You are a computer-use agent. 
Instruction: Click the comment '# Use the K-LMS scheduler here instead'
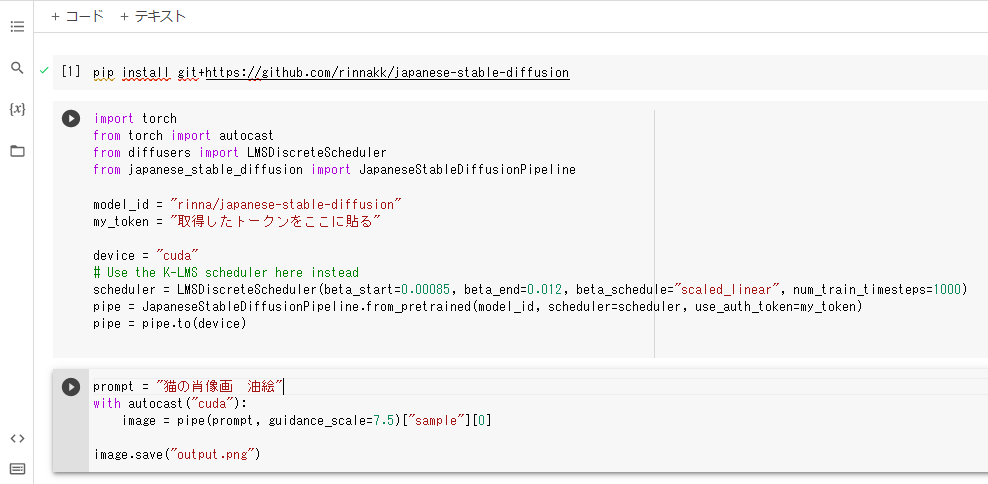click(226, 272)
